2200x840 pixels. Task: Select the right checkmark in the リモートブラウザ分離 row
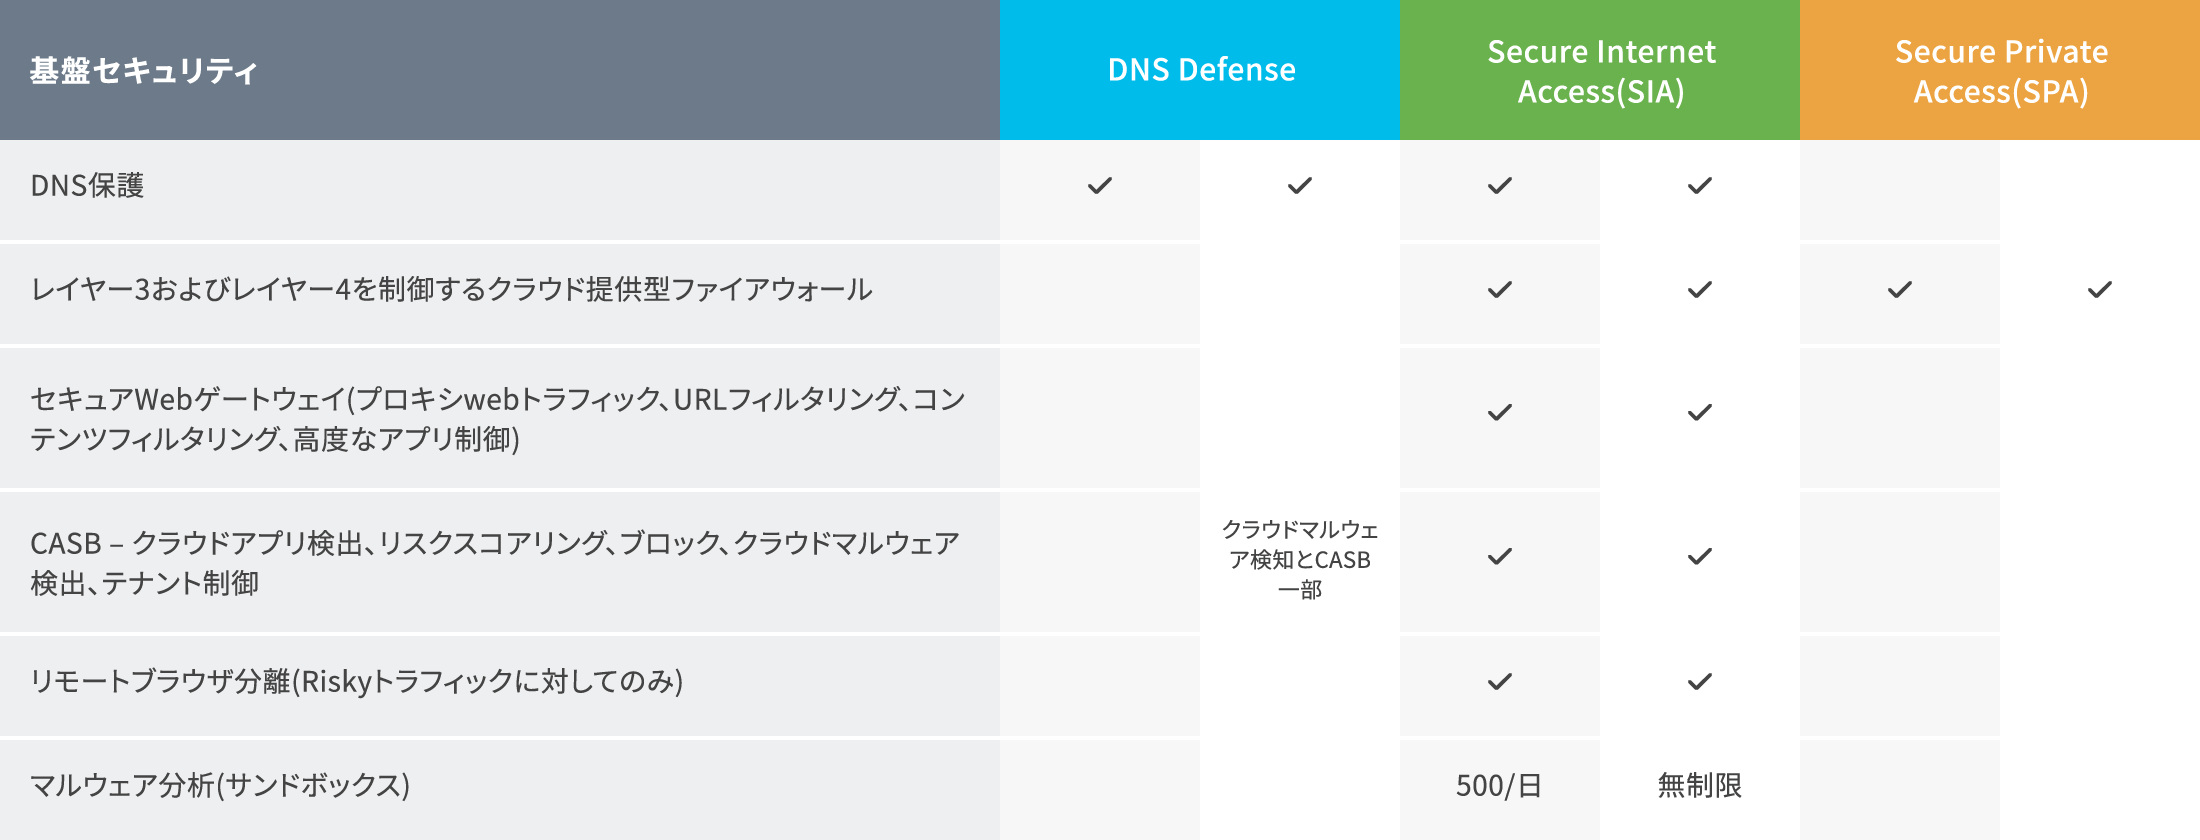[x=1700, y=682]
